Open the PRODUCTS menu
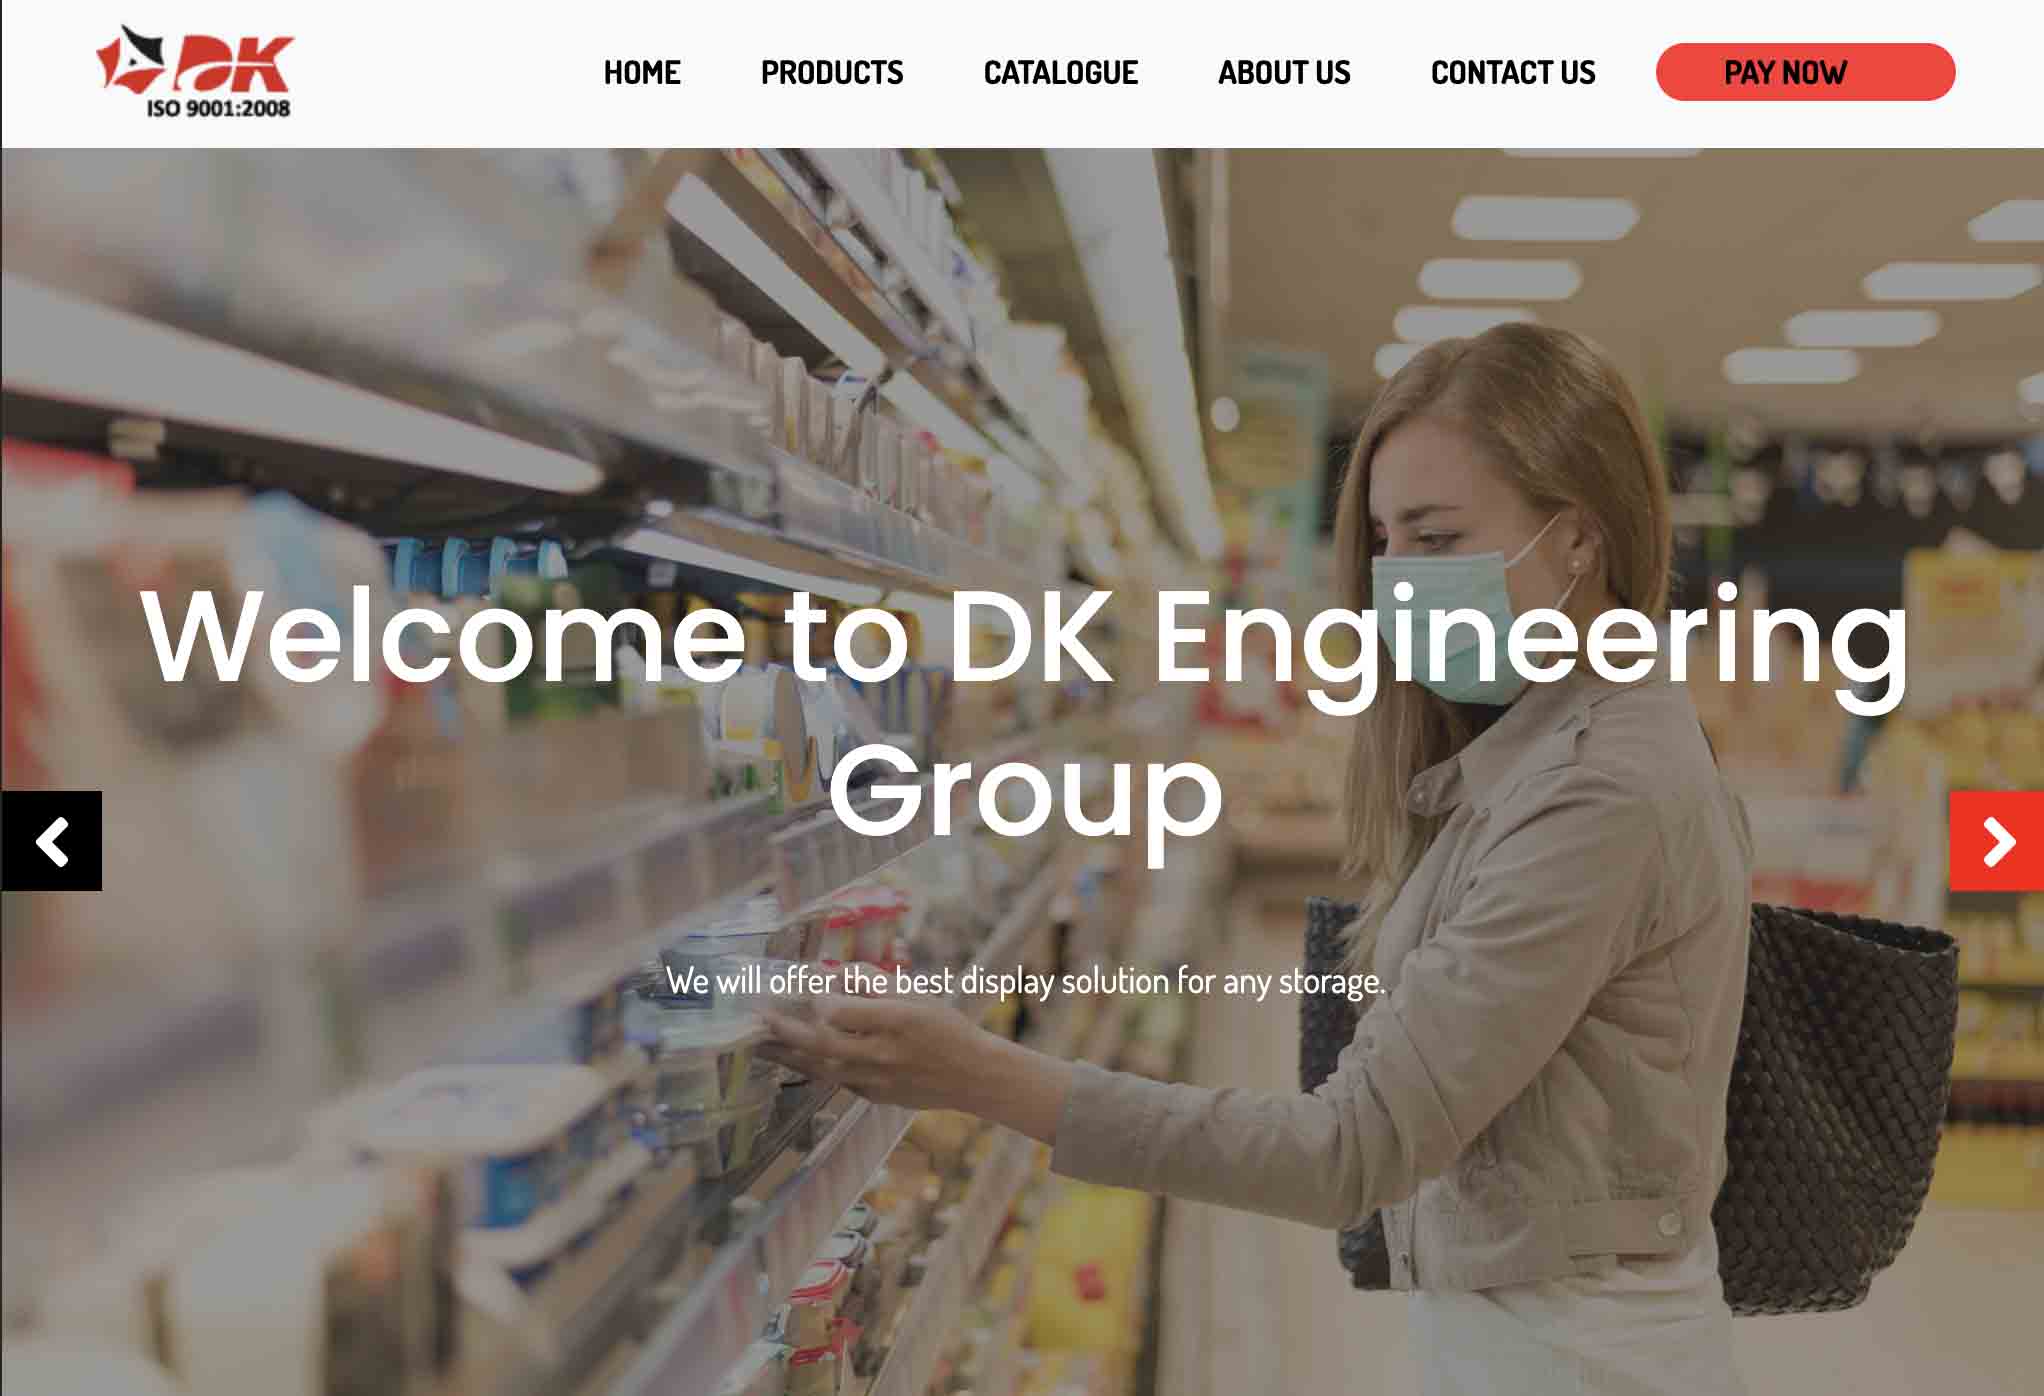2044x1396 pixels. 832,72
